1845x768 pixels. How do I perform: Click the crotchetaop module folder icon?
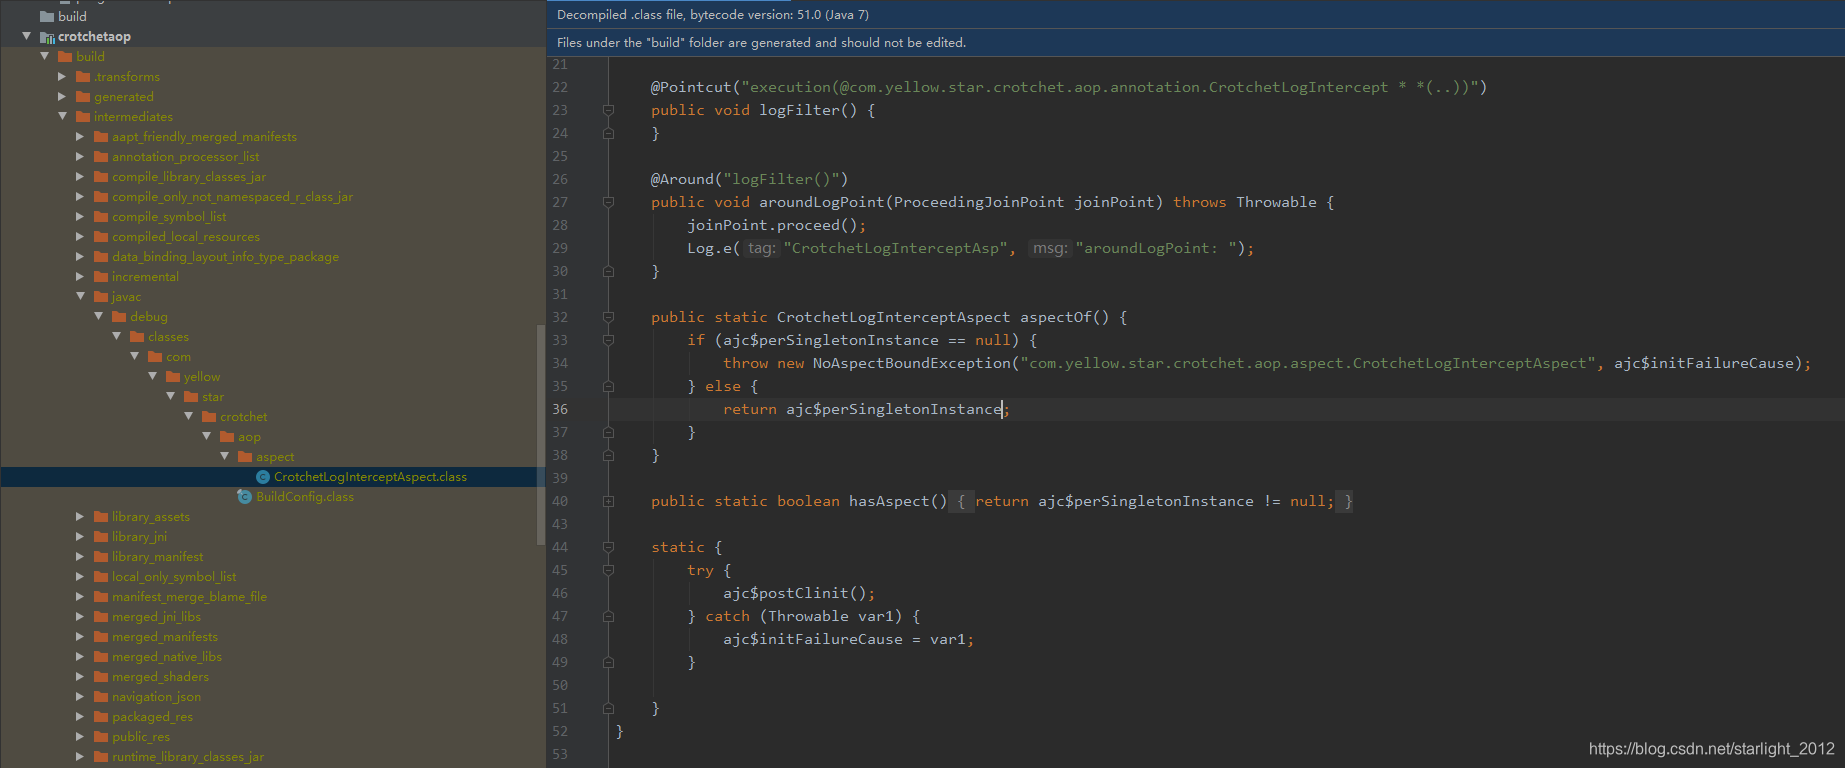[47, 37]
